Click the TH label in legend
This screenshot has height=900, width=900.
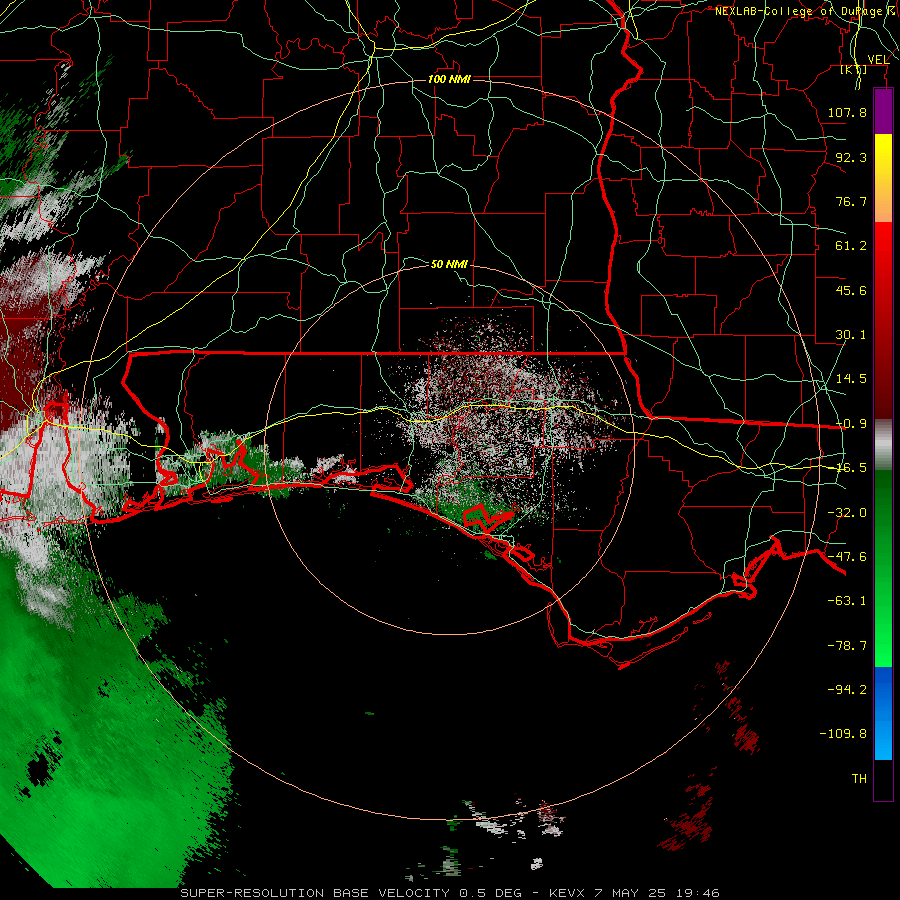coord(859,779)
